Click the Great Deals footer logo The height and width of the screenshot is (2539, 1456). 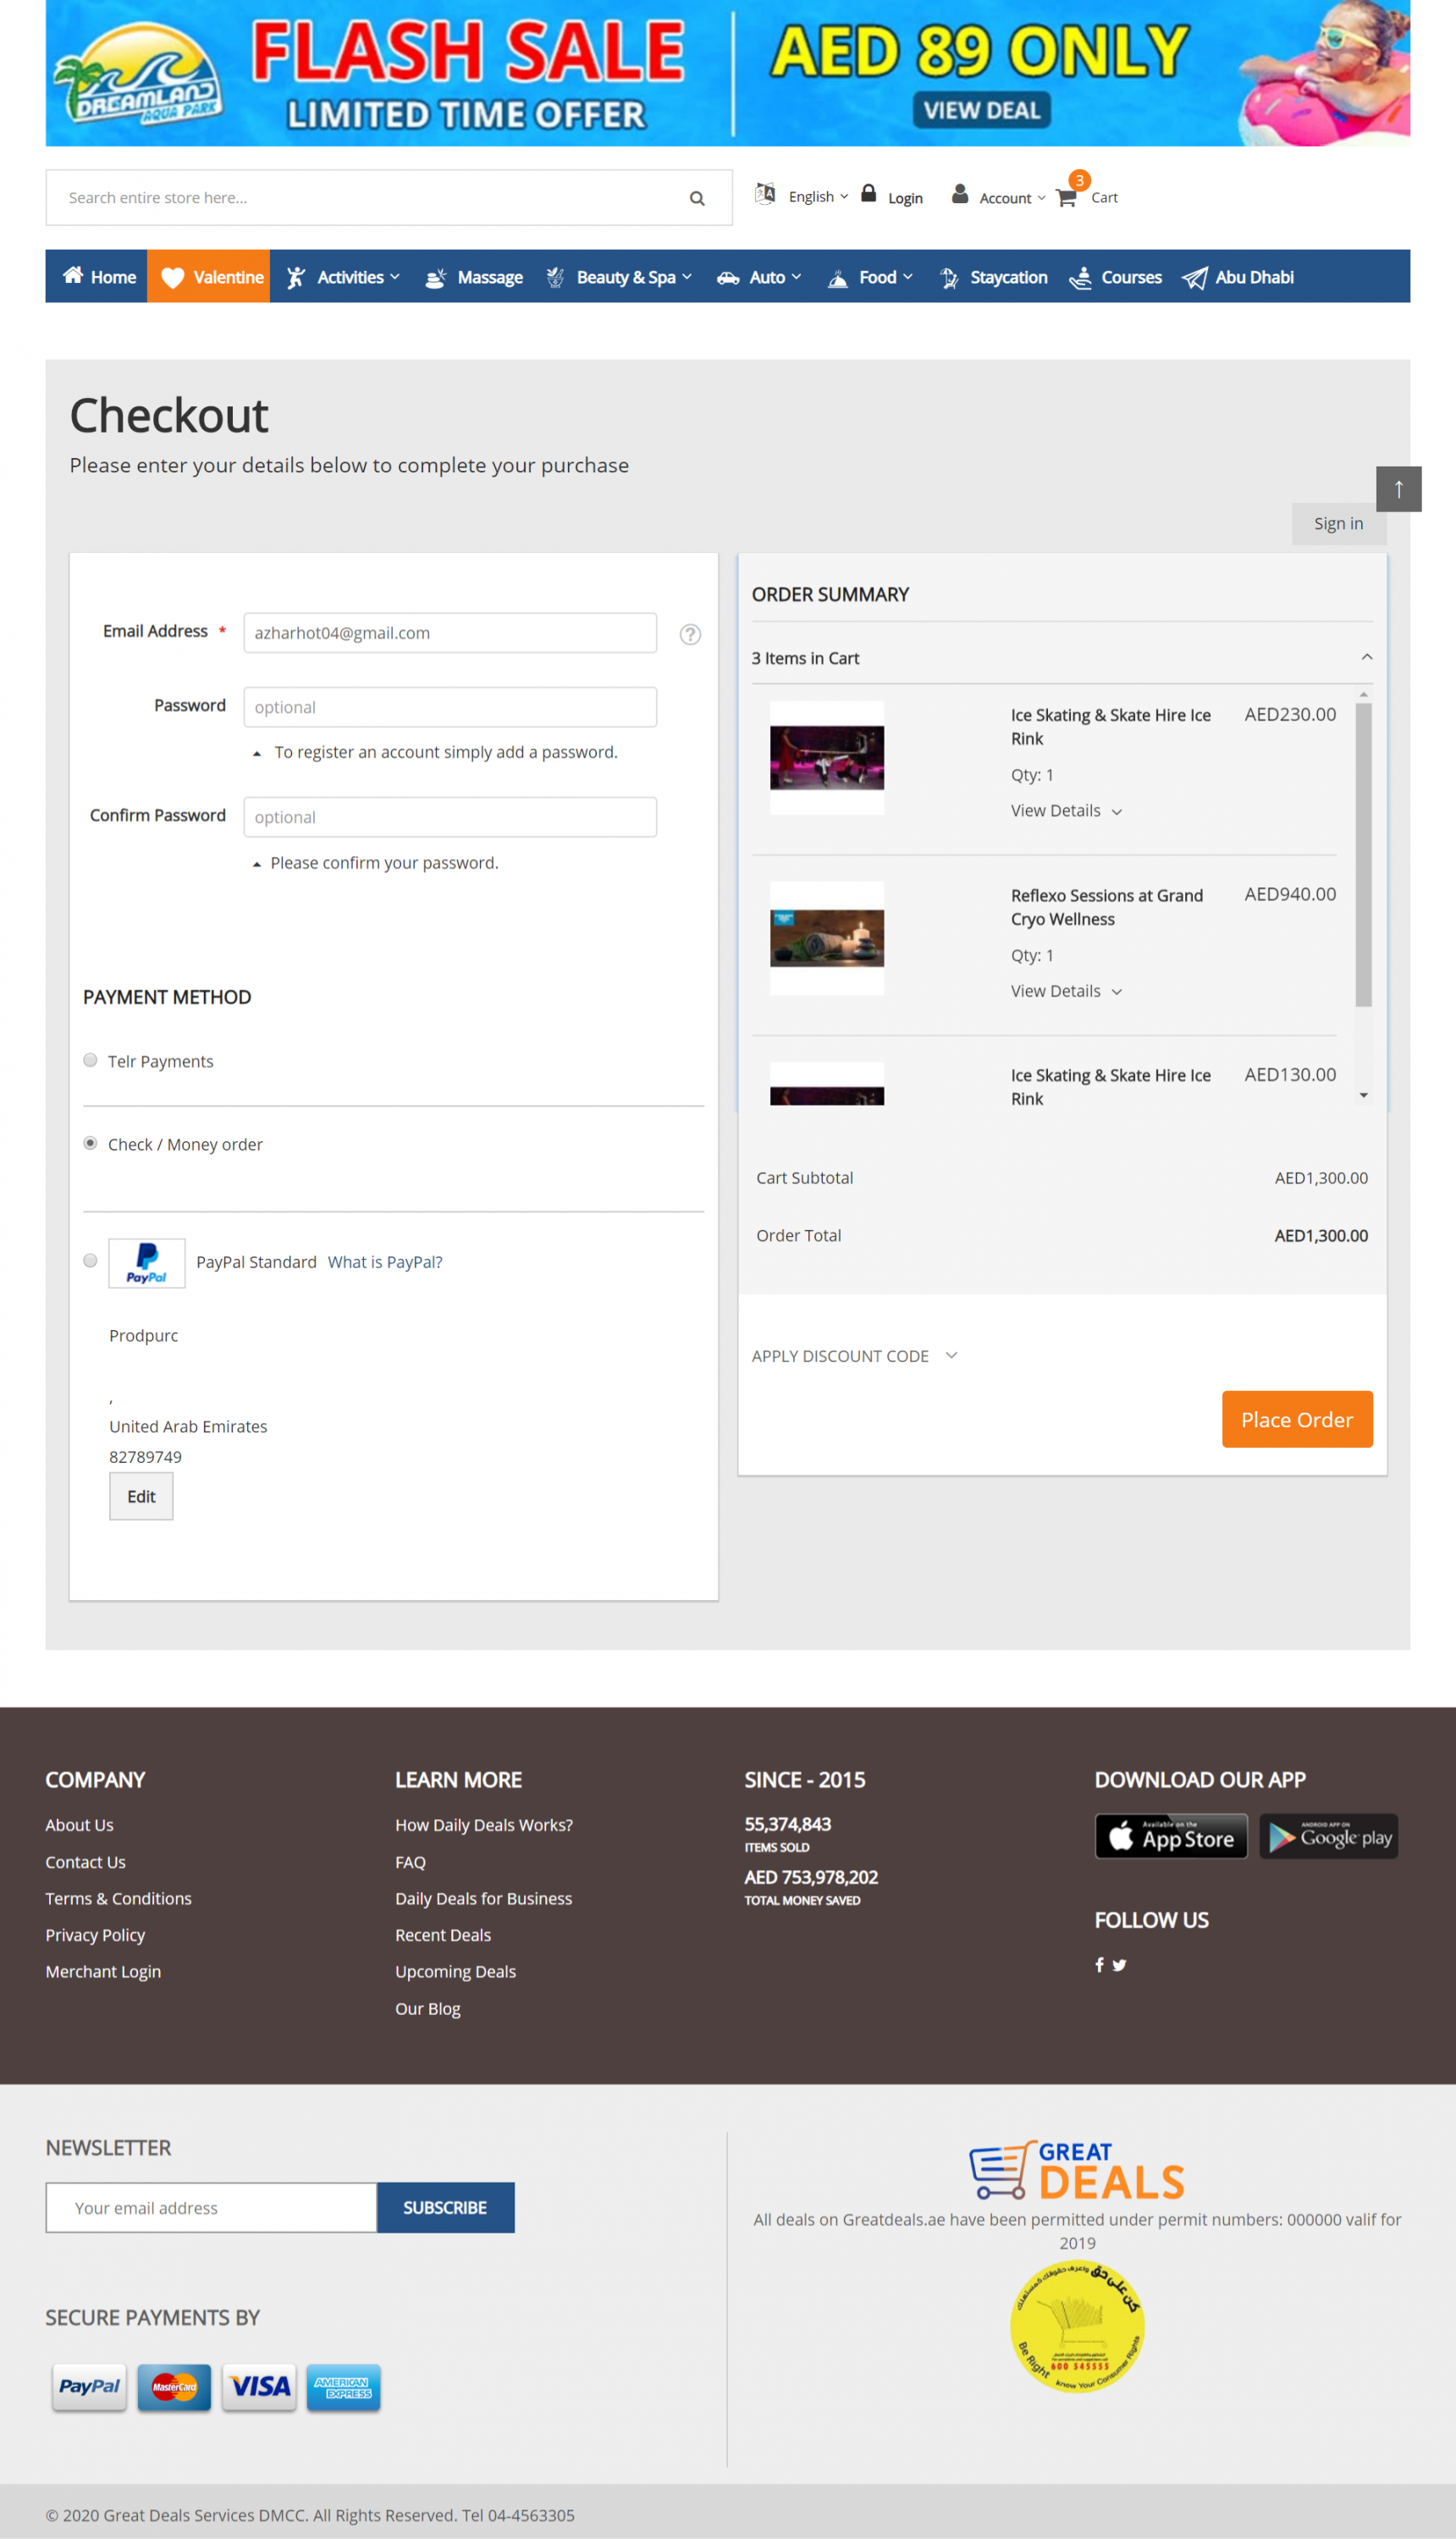1077,2170
